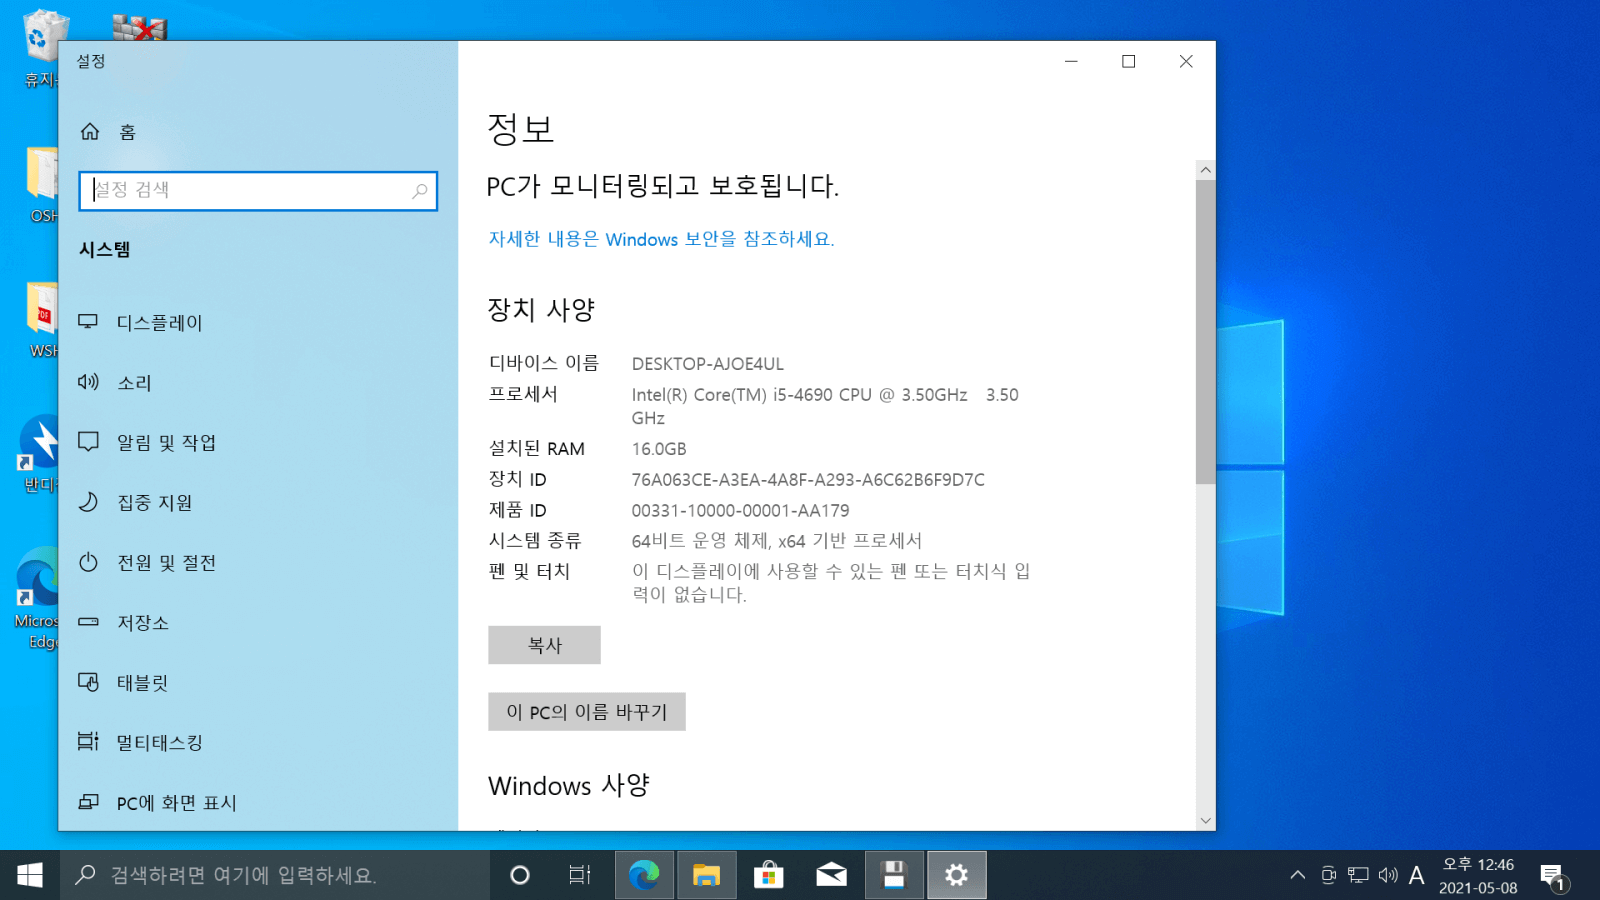The height and width of the screenshot is (900, 1600).
Task: Click the 저장소 storage drive icon
Action: [x=88, y=622]
